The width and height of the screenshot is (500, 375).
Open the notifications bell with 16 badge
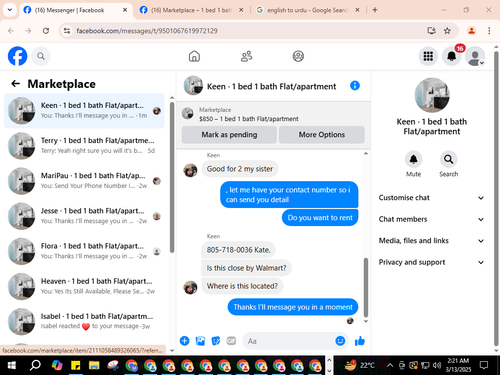point(452,56)
